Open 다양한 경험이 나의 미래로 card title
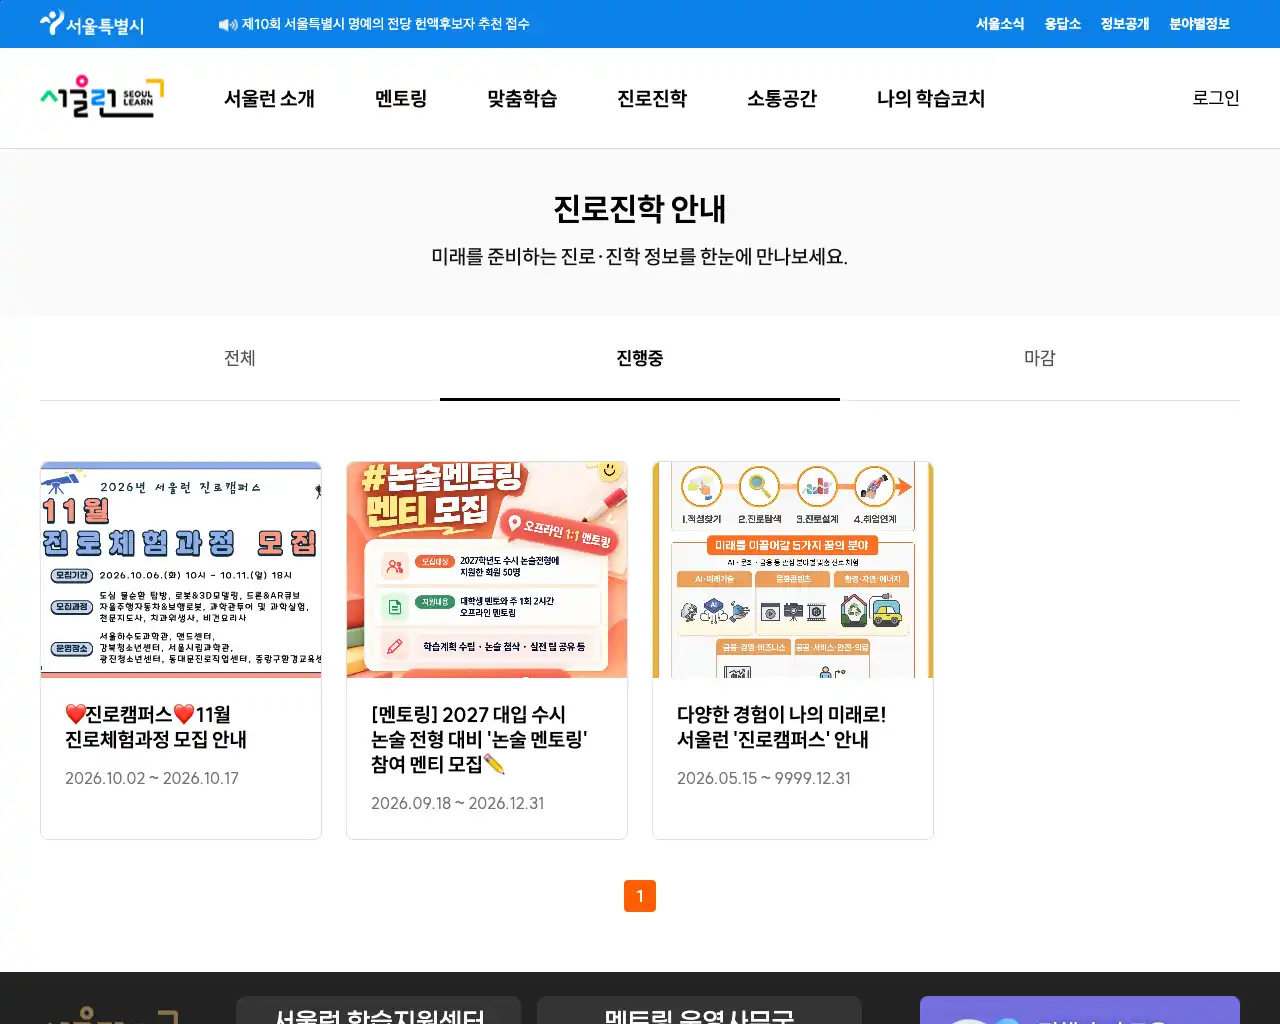Viewport: 1280px width, 1024px height. [782, 727]
